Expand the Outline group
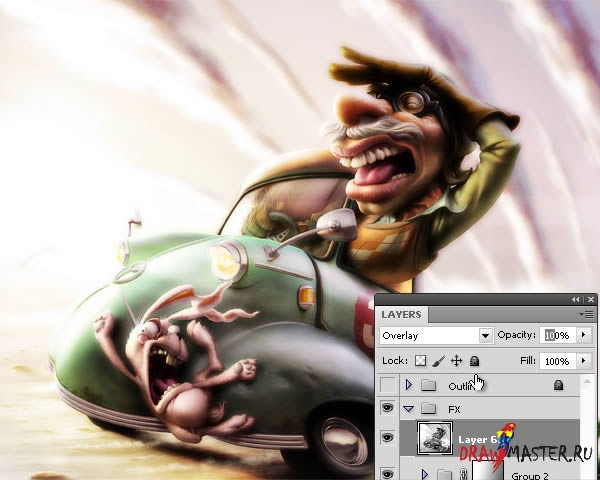The height and width of the screenshot is (480, 600). pyautogui.click(x=408, y=385)
